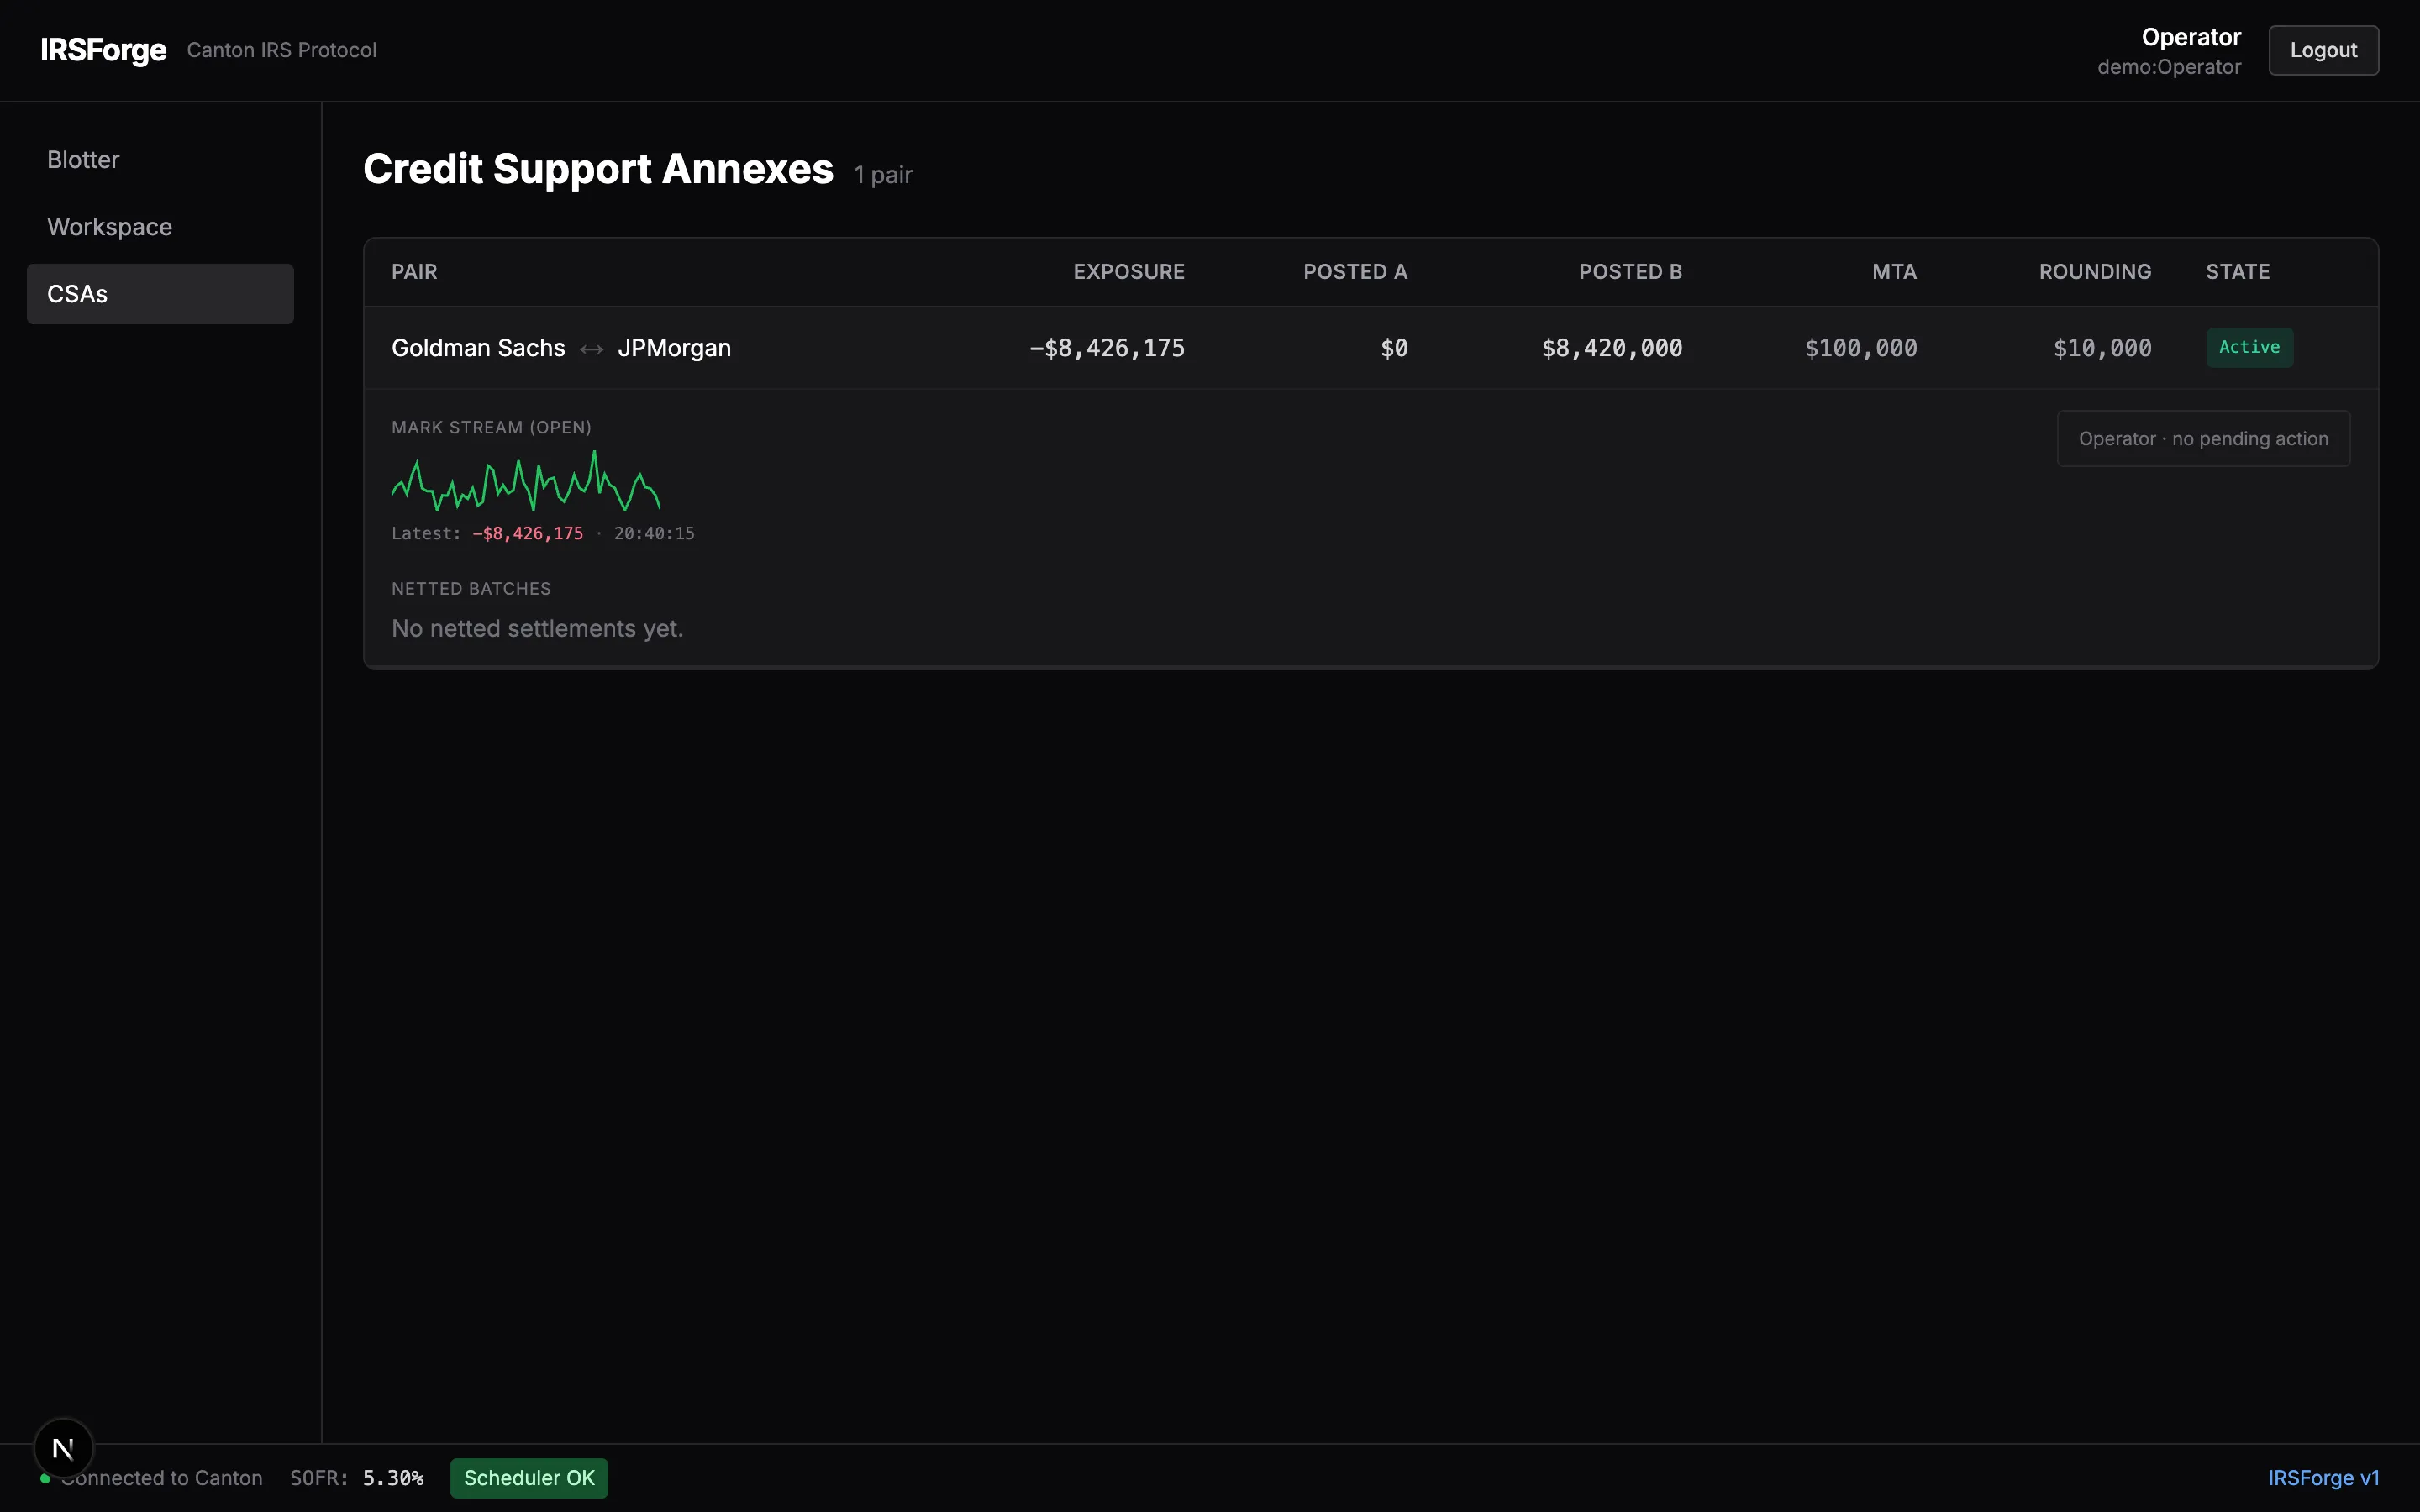The width and height of the screenshot is (2420, 1512).
Task: Expand the Goldman Sachs JPMorgan CSA row
Action: click(900, 348)
